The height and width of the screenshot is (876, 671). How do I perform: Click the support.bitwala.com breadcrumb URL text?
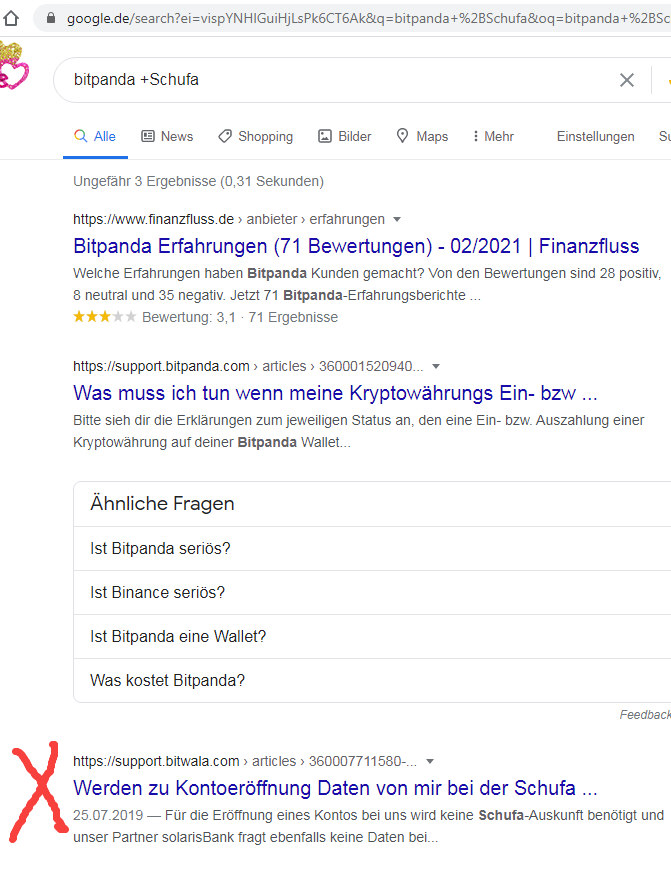(x=245, y=761)
